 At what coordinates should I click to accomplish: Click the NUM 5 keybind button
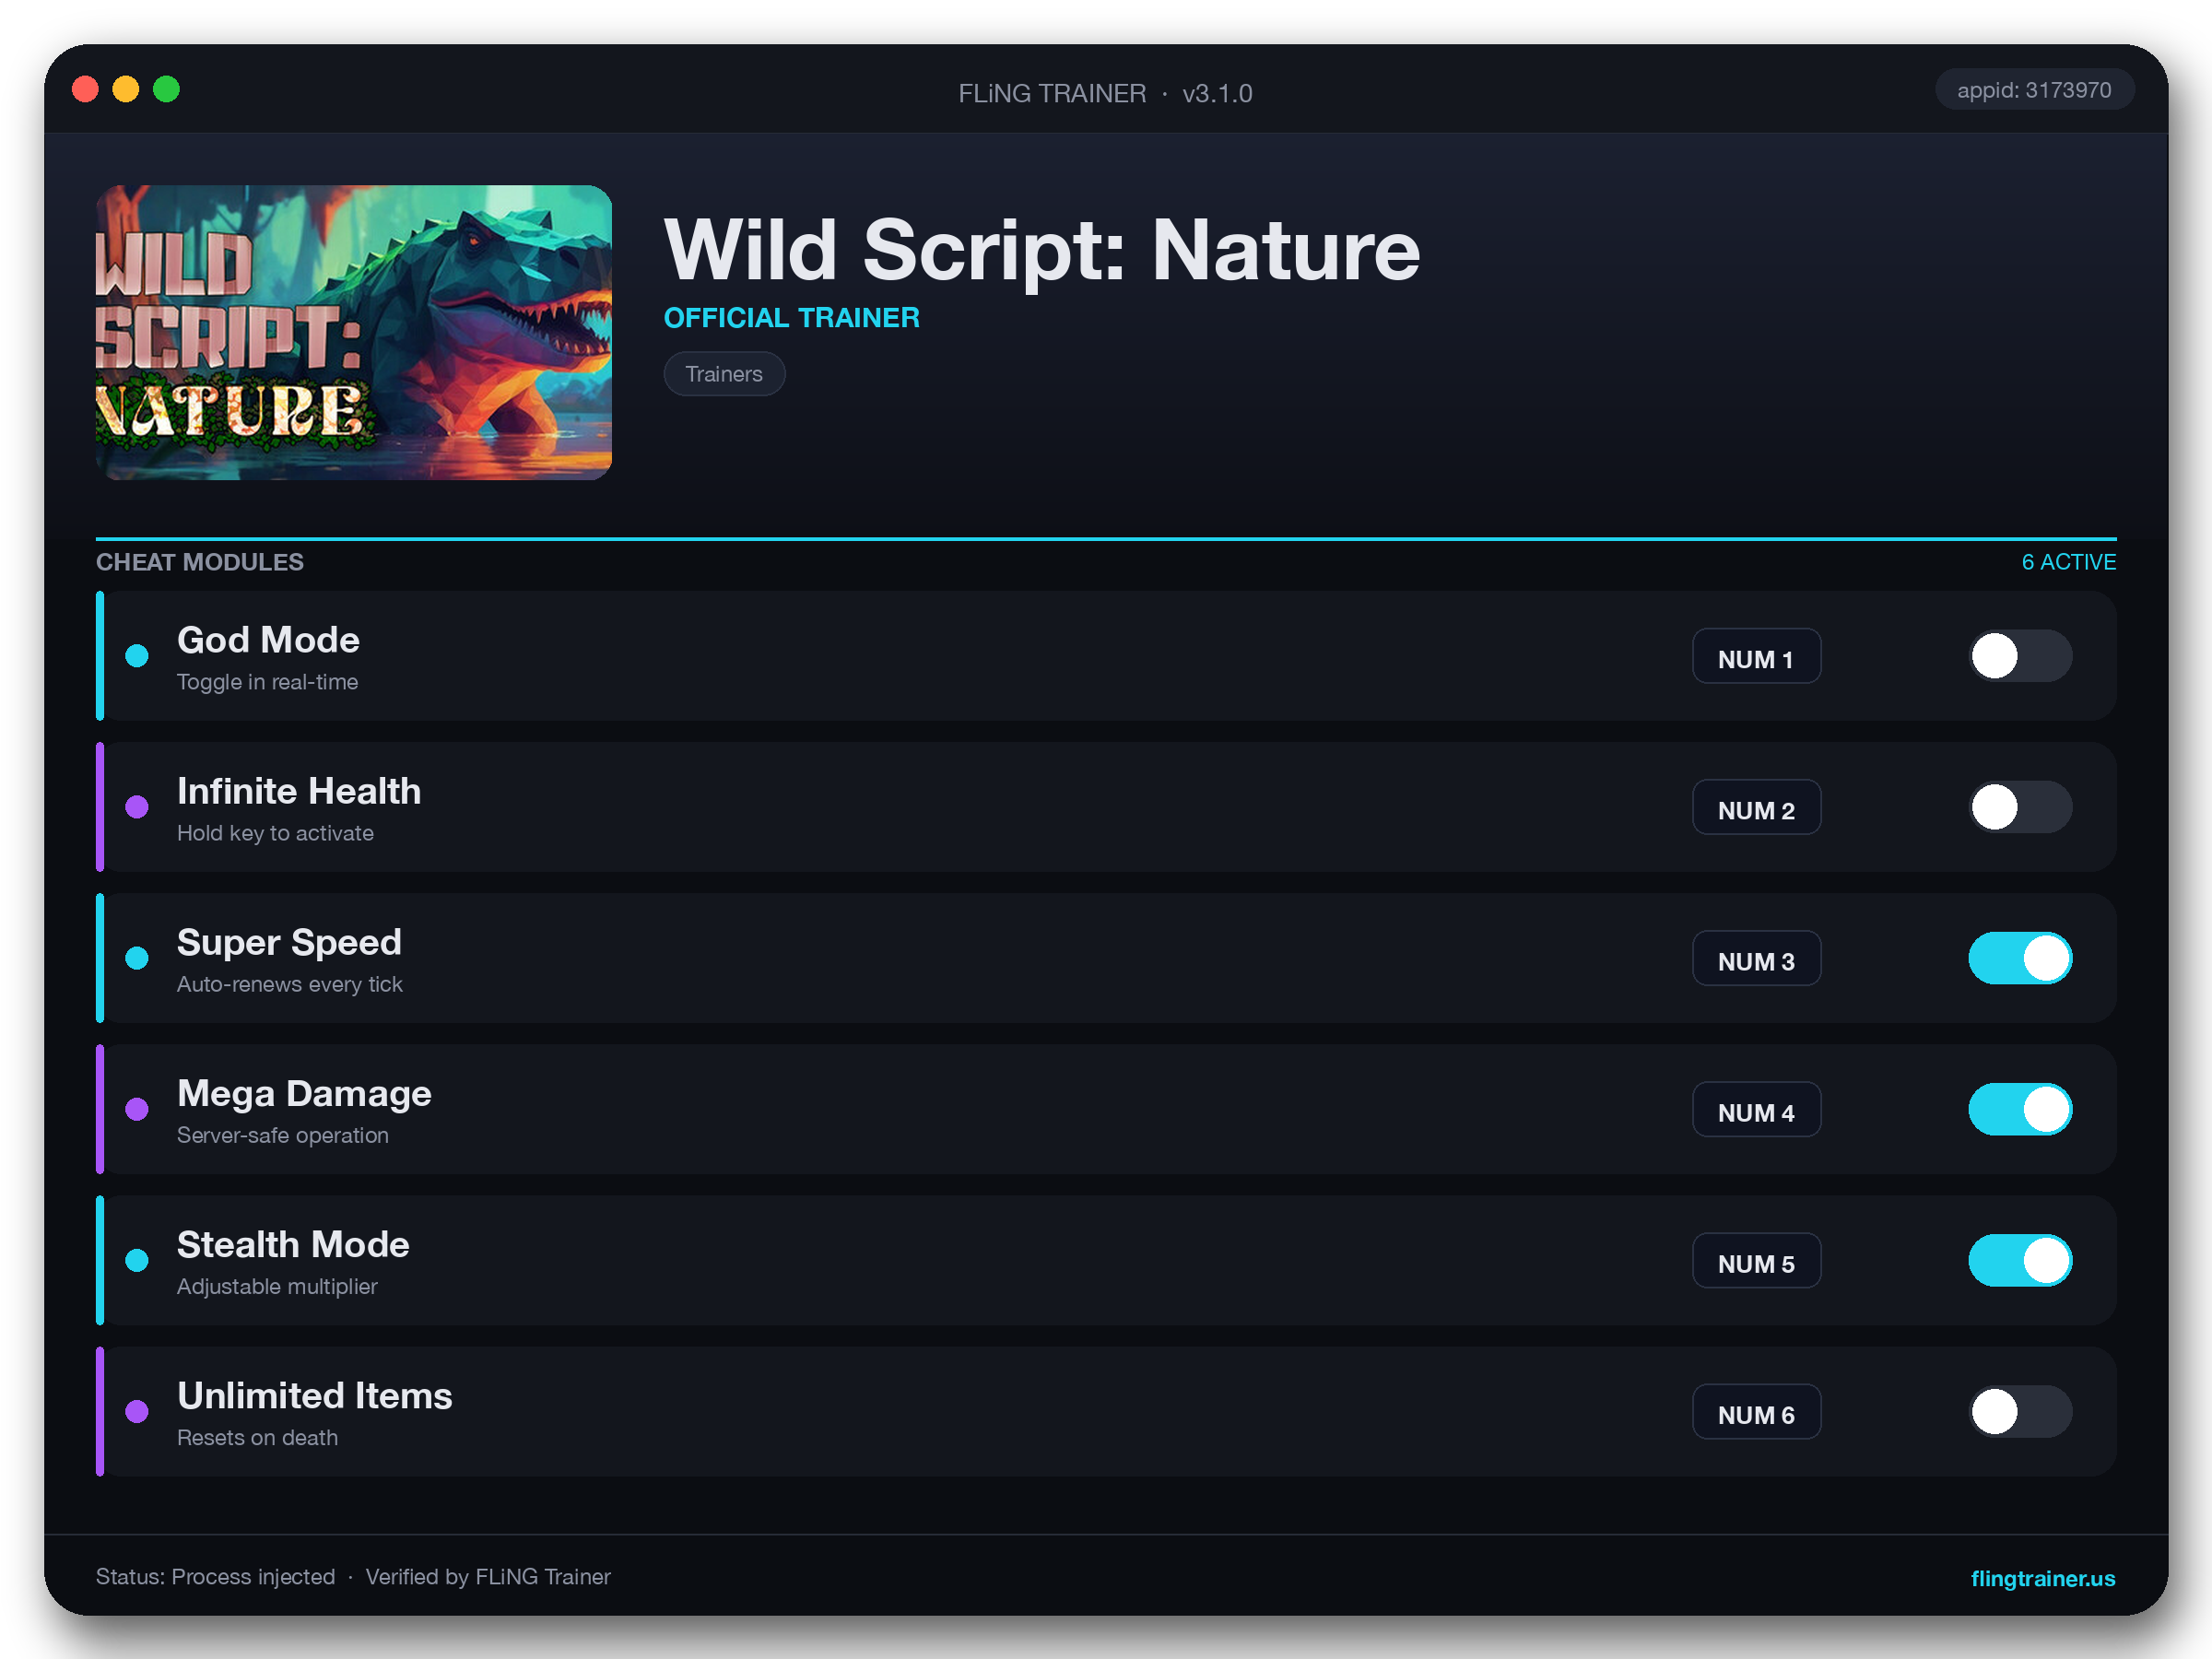coord(1756,1260)
